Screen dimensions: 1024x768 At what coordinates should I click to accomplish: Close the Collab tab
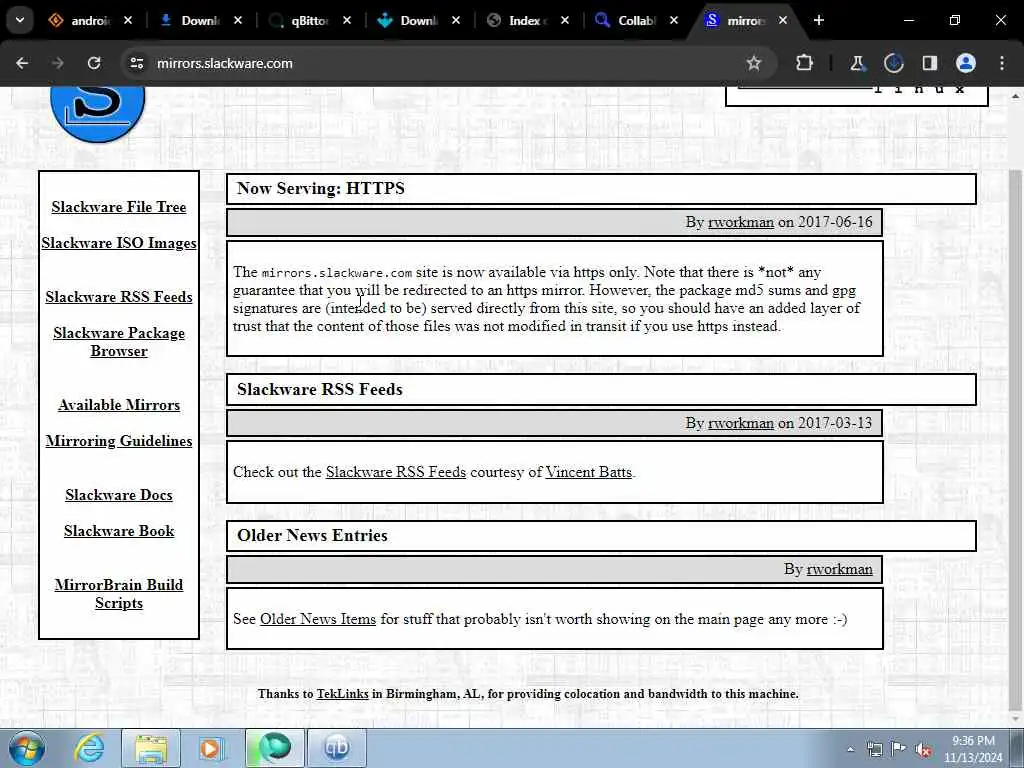(x=674, y=21)
